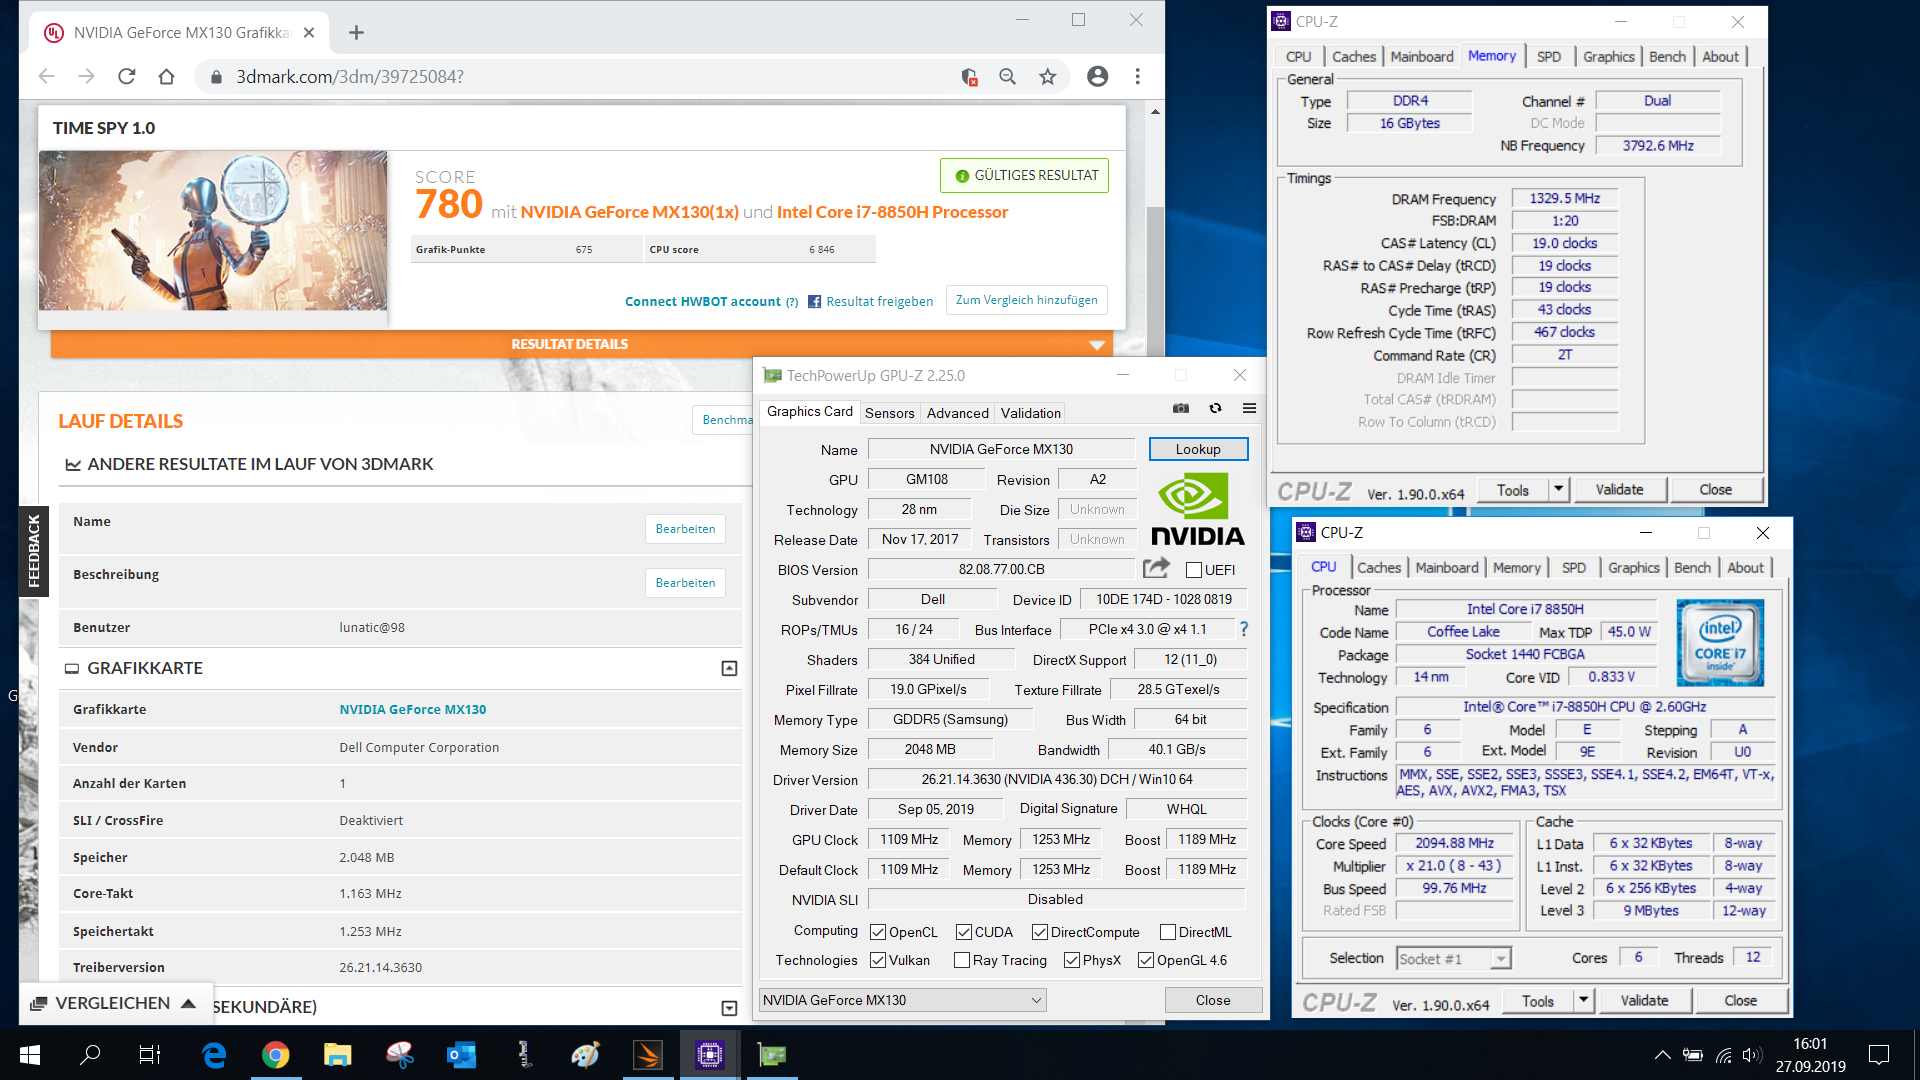Open Tools dropdown arrow in CPU tab CPU-Z window
Viewport: 1920px width, 1080px height.
[x=1583, y=1000]
